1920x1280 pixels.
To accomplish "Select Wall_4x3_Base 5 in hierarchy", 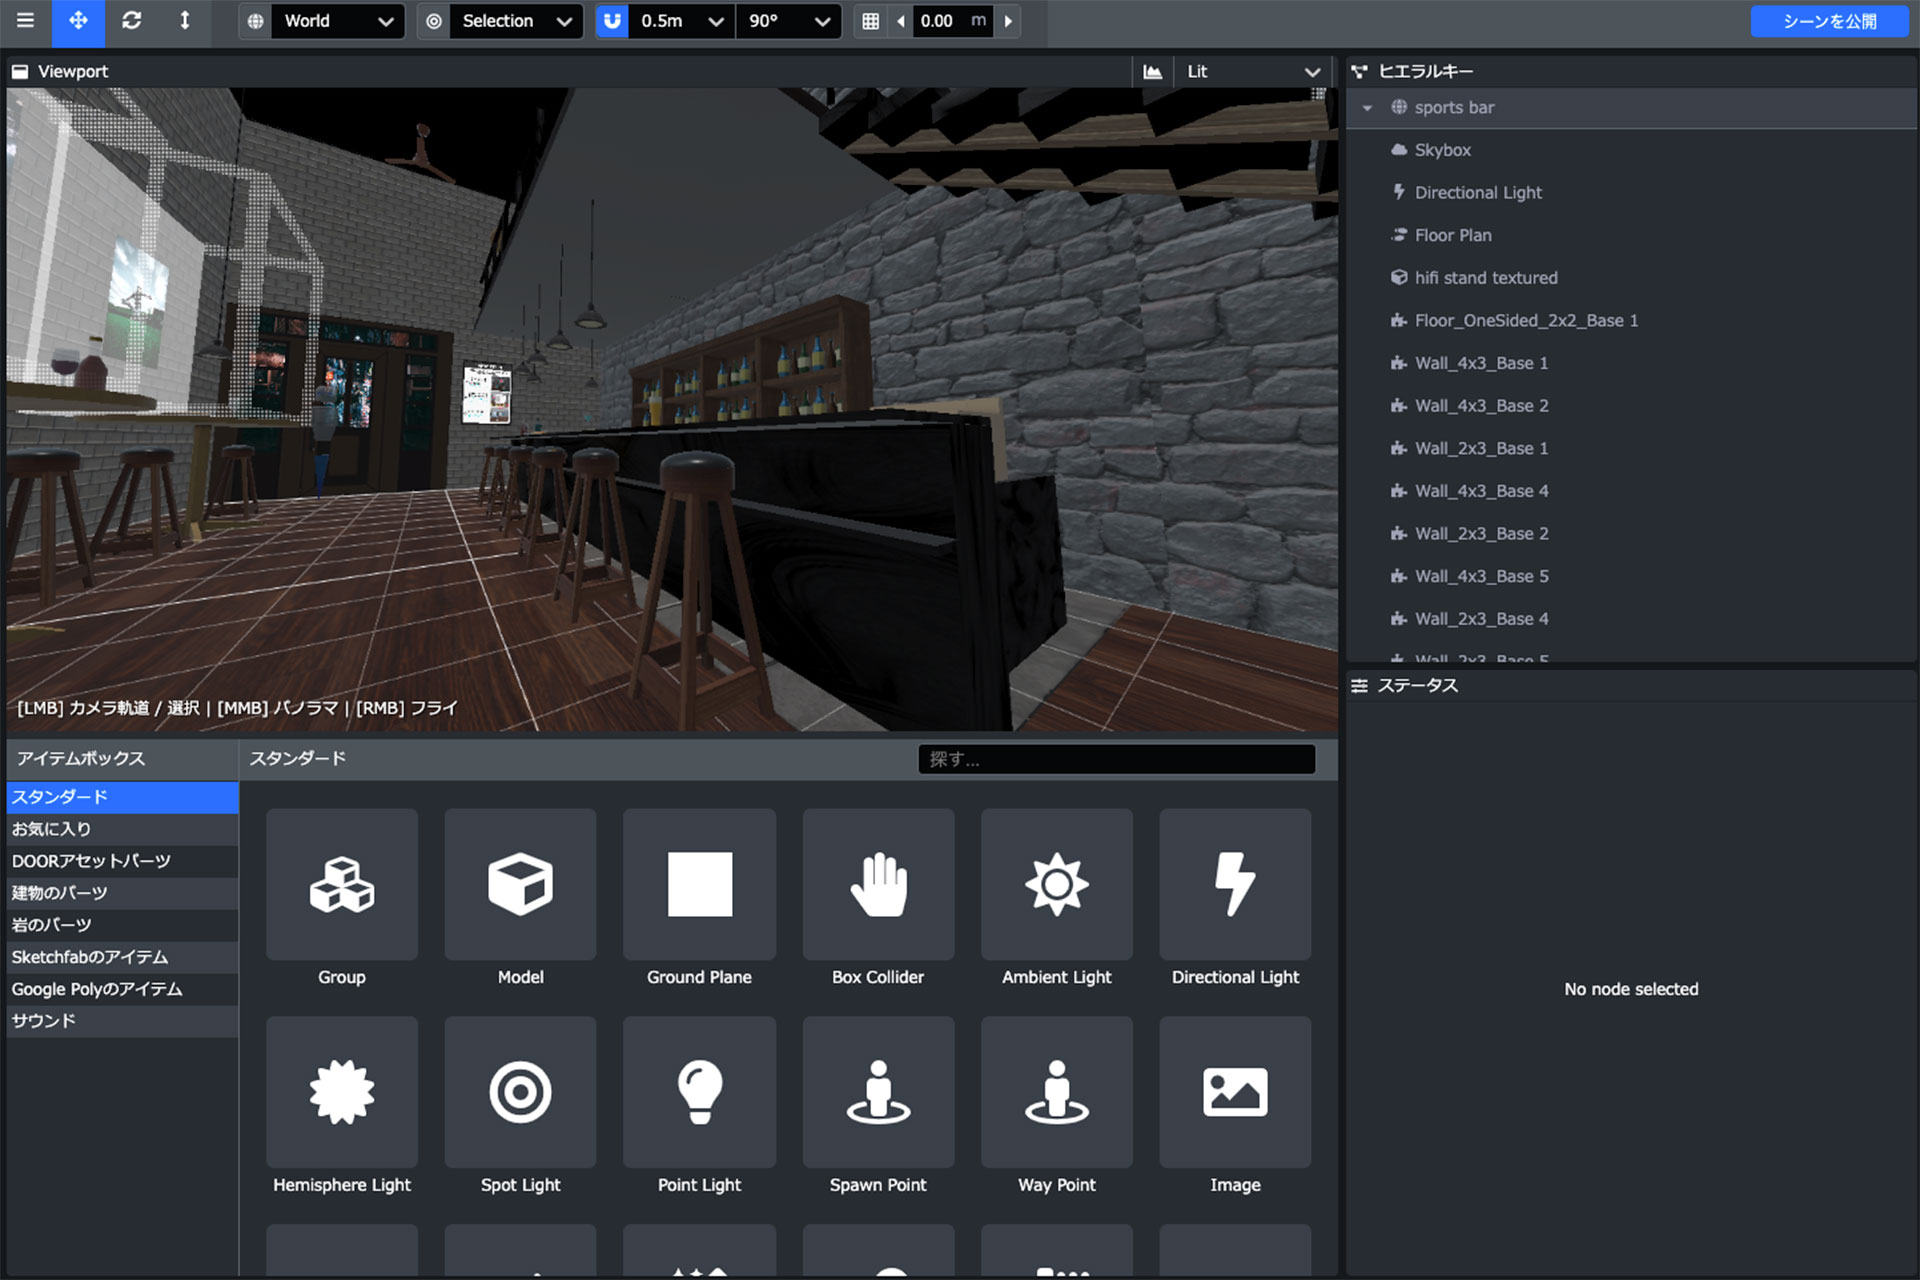I will click(1631, 577).
